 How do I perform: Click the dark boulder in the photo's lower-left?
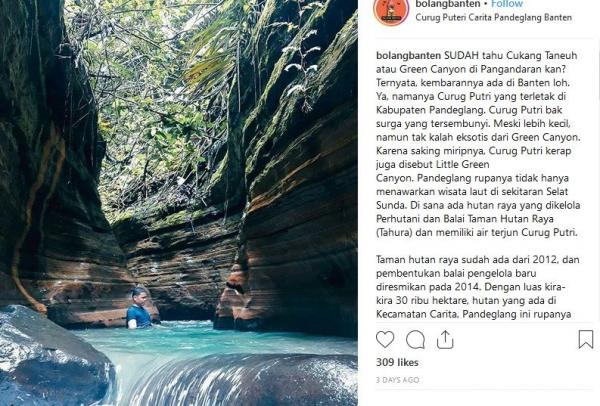point(50,355)
